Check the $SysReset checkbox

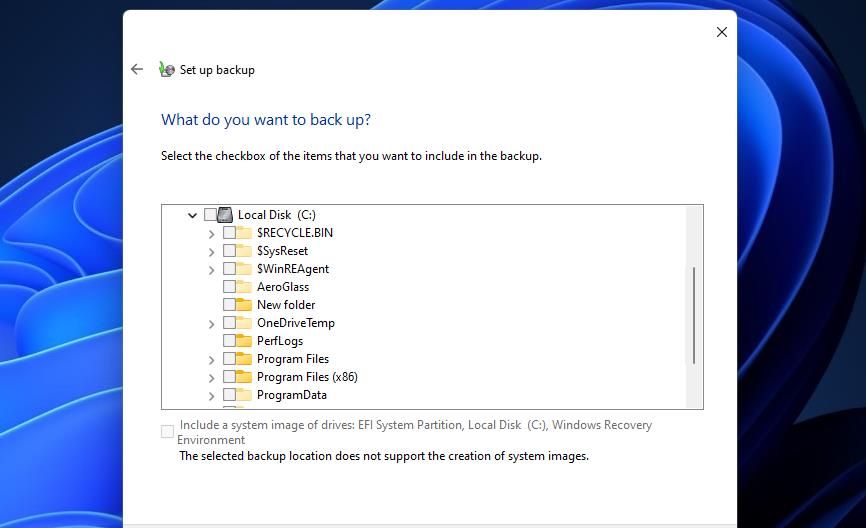(x=229, y=251)
